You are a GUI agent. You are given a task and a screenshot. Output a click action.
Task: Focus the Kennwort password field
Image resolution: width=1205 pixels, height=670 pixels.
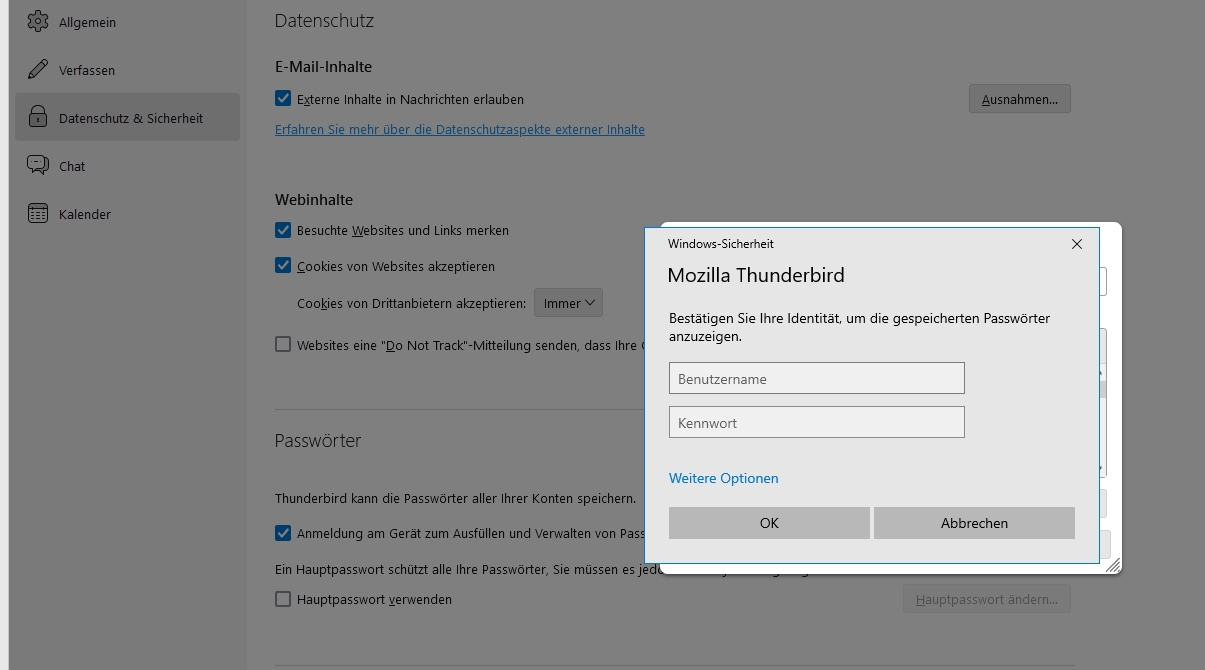(x=816, y=422)
